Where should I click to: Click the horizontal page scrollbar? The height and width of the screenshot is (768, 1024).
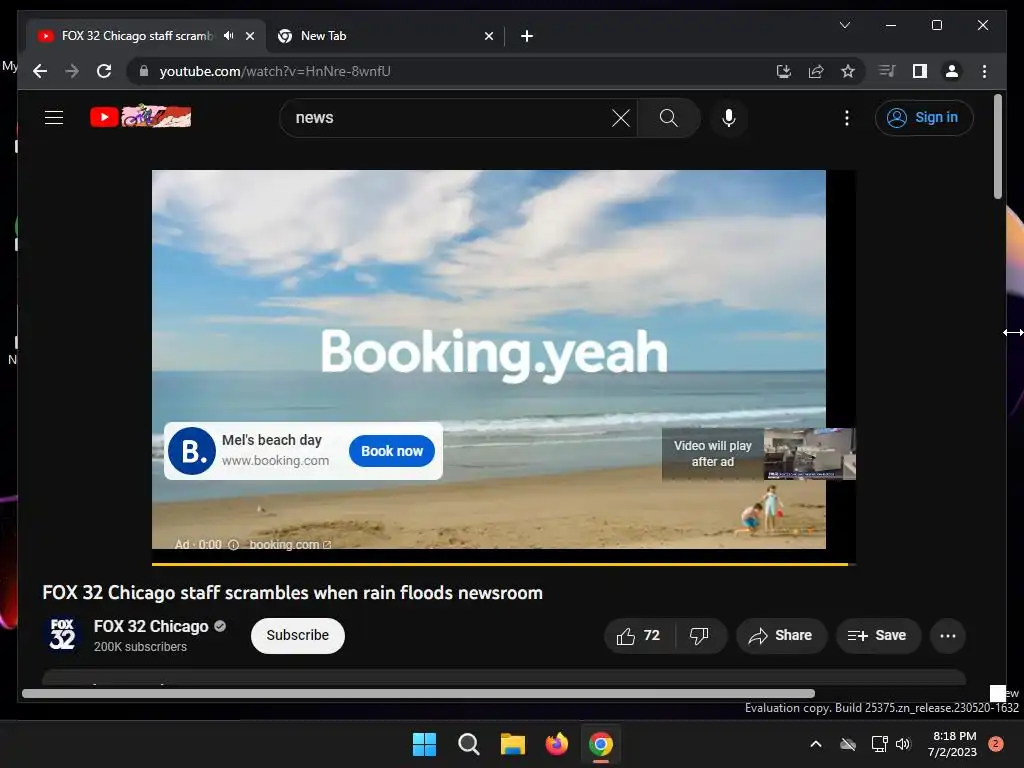pyautogui.click(x=418, y=694)
